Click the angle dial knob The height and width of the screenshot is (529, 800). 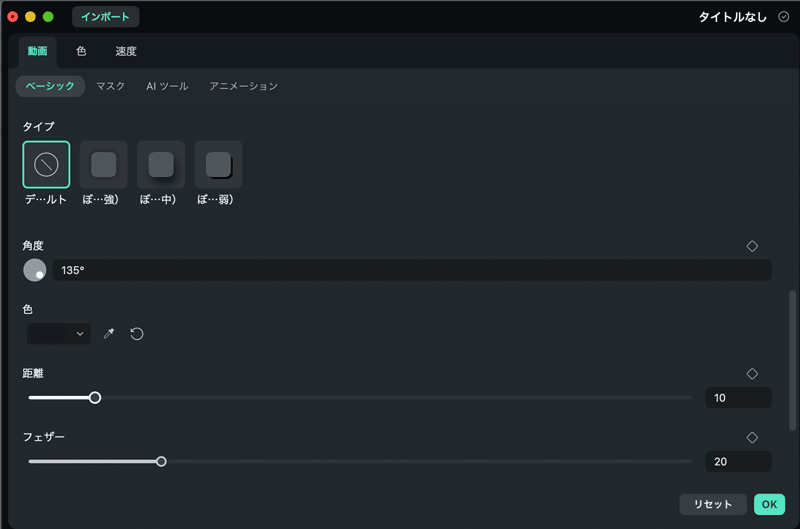(x=35, y=270)
